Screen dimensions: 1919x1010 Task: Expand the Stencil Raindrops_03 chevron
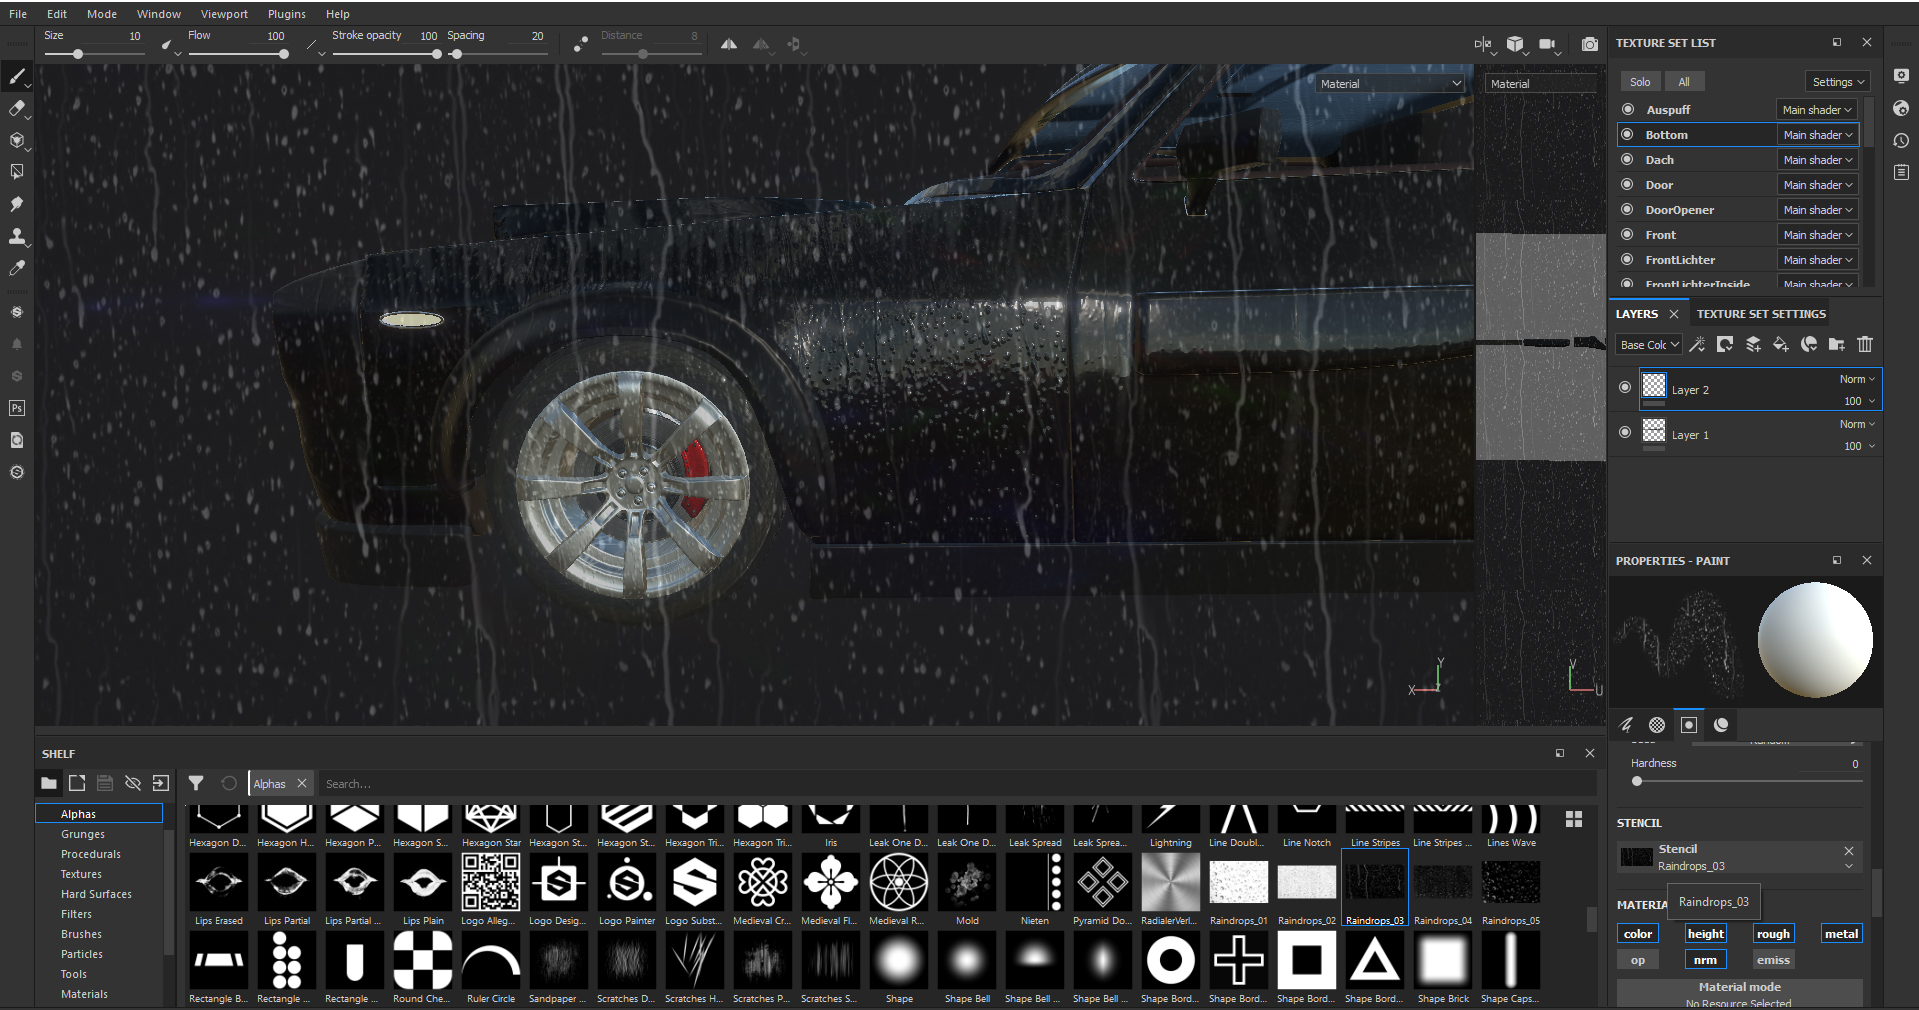pyautogui.click(x=1849, y=866)
